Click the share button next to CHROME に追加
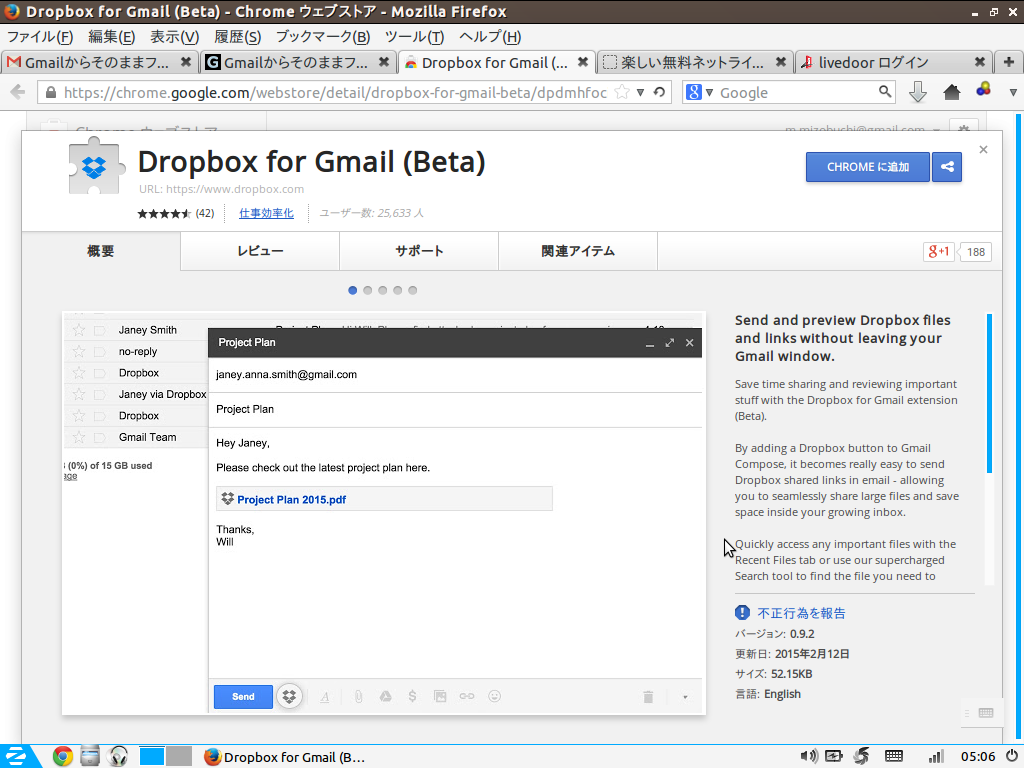Image resolution: width=1024 pixels, height=768 pixels. coord(947,167)
